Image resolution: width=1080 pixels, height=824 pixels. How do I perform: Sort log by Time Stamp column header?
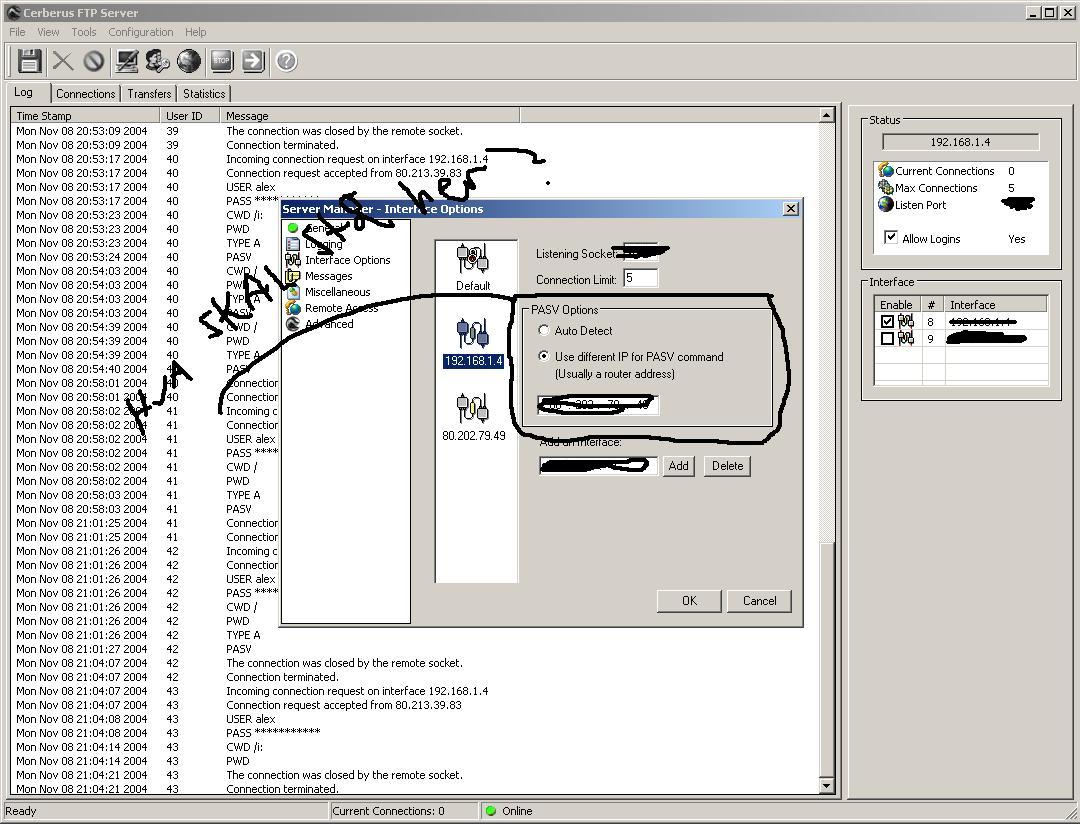point(85,116)
